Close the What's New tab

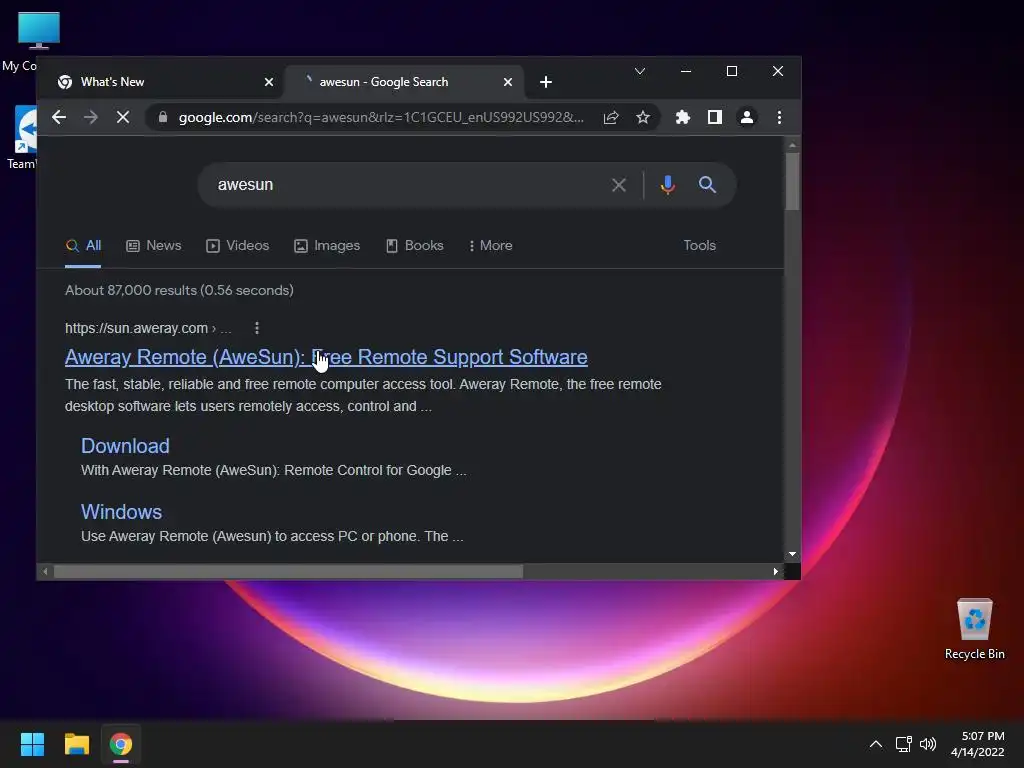269,82
